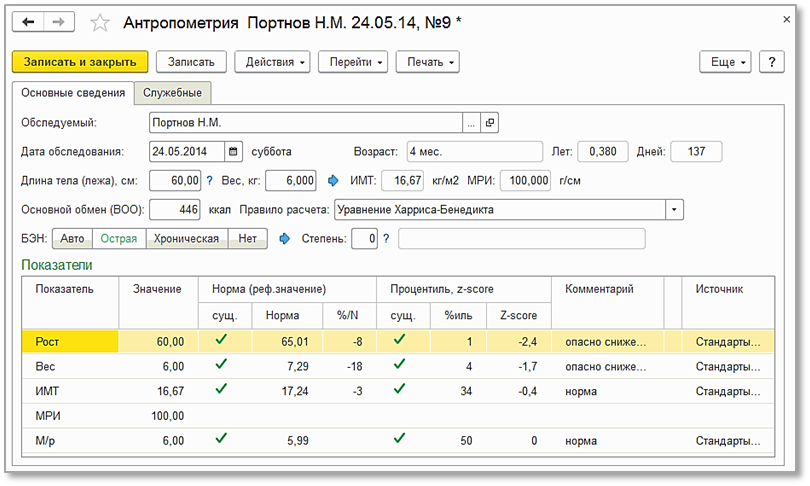Screen dimensions: 810x486
Task: Click Значение column header
Action: (157, 289)
